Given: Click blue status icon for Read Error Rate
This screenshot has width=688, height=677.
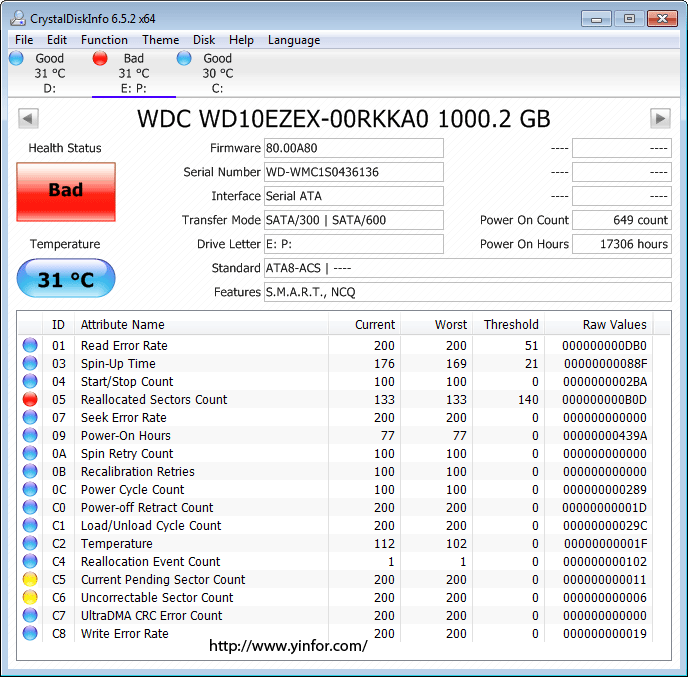Looking at the screenshot, I should pos(30,345).
